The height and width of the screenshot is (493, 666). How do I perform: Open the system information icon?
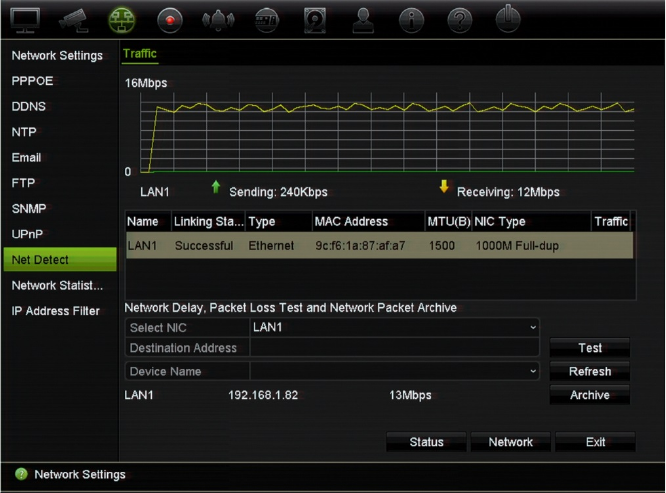coord(411,20)
